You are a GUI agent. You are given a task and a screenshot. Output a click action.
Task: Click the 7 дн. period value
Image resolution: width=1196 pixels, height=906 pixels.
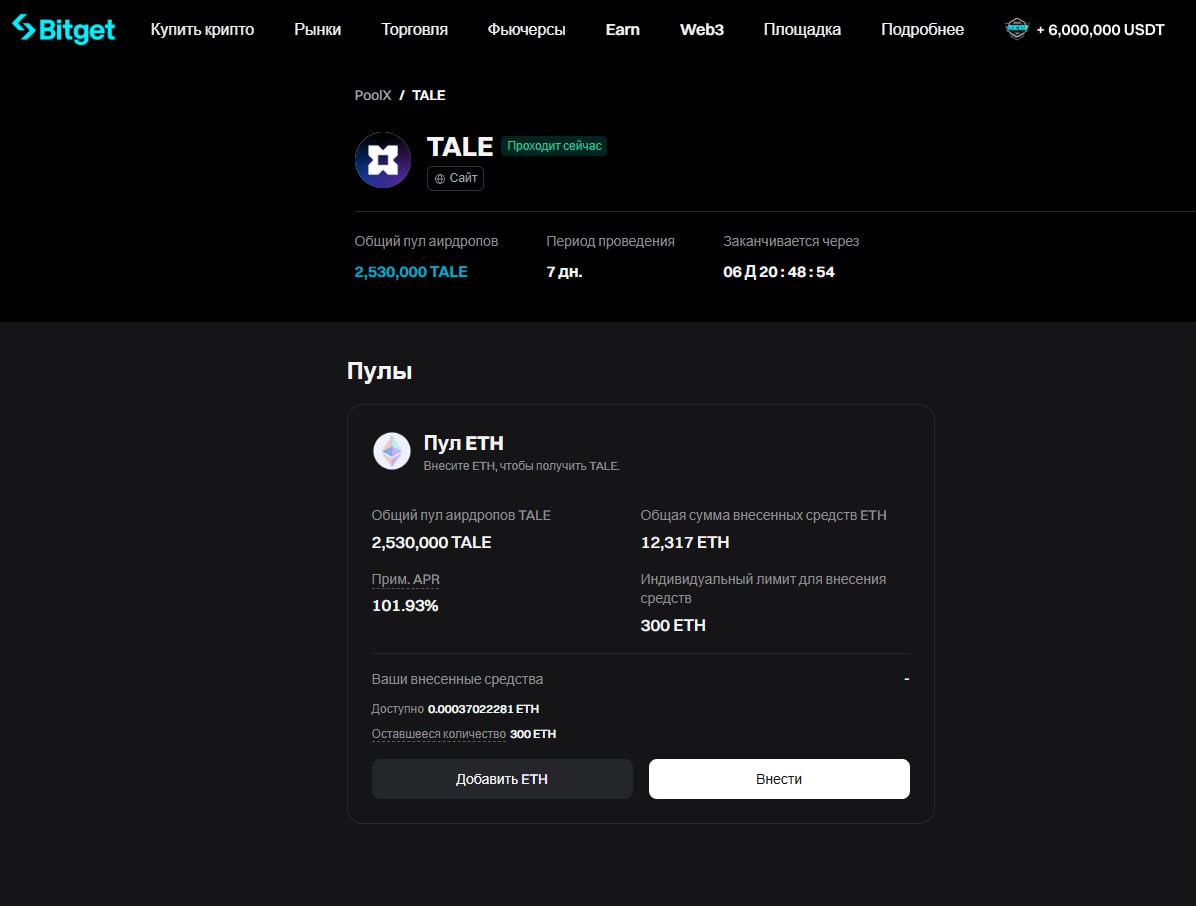pos(564,271)
